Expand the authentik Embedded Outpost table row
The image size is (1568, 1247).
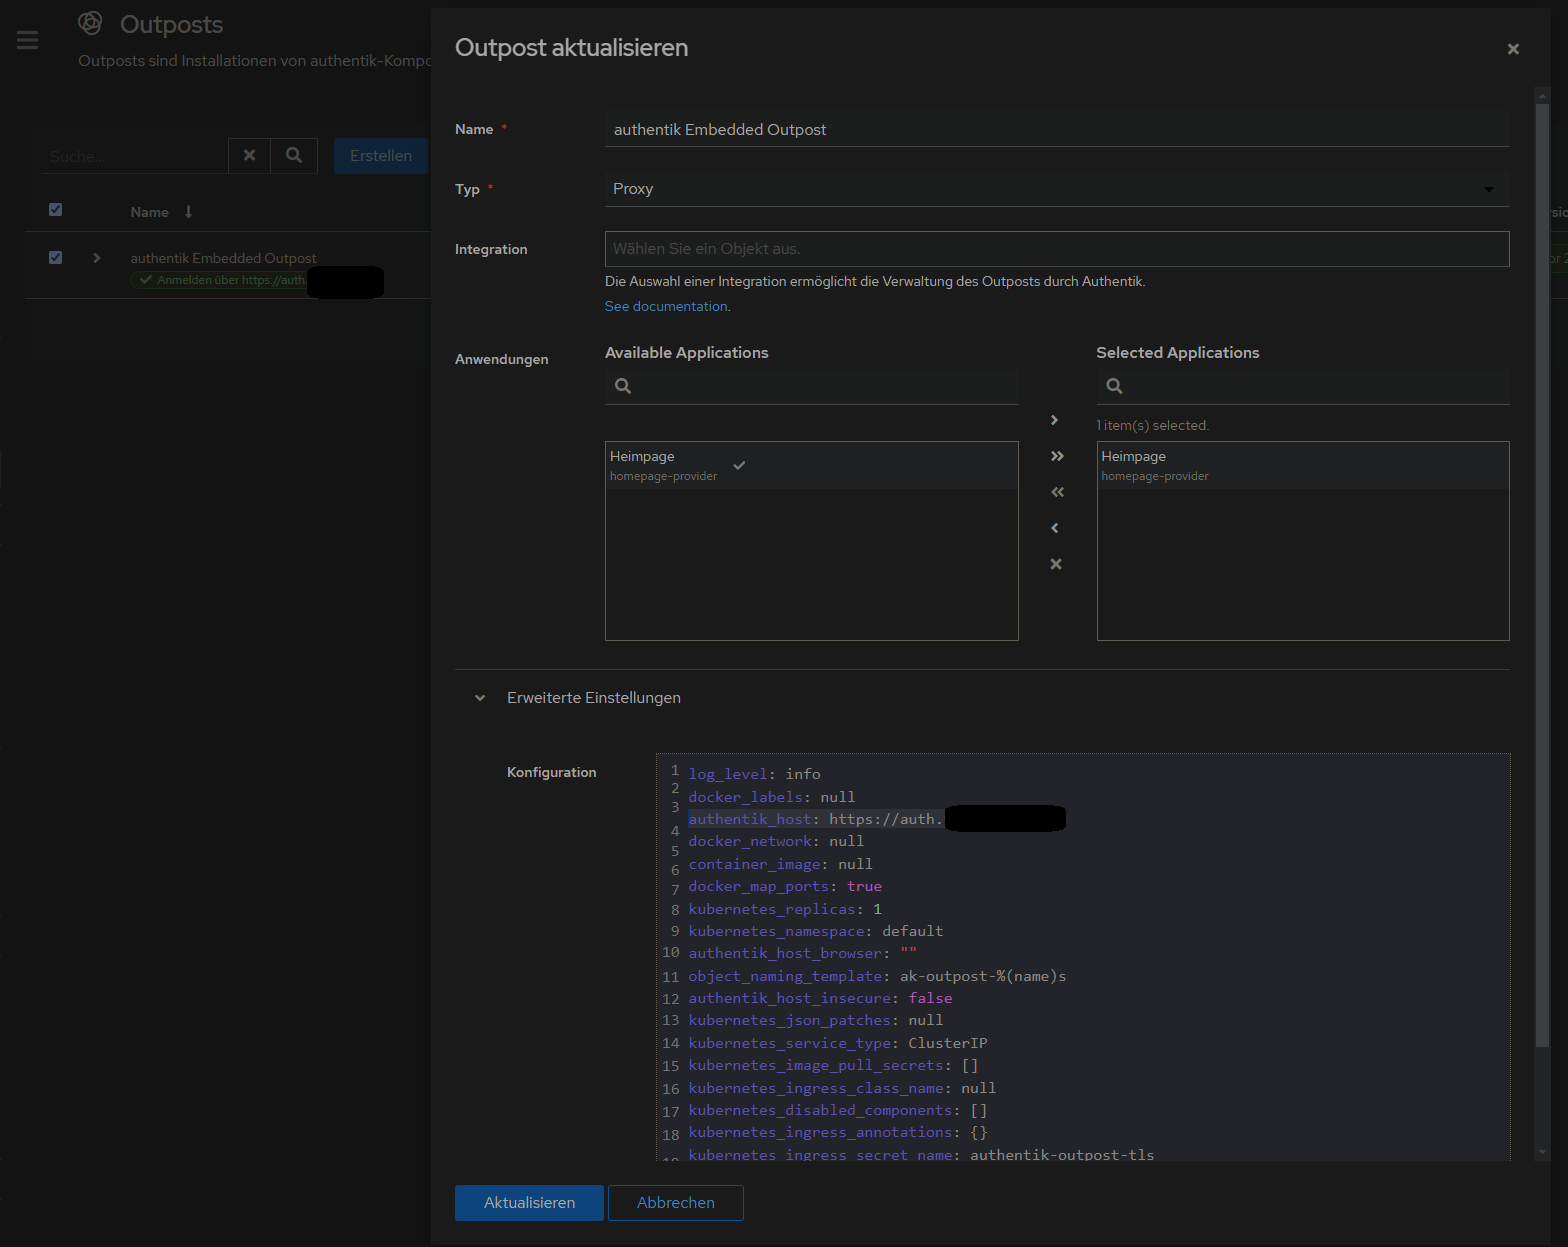(97, 258)
